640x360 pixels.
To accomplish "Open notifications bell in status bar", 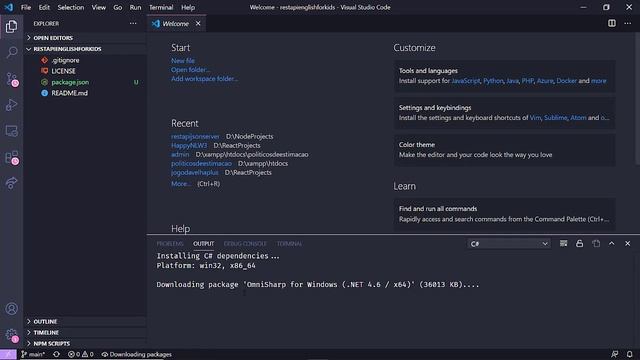I will [629, 354].
